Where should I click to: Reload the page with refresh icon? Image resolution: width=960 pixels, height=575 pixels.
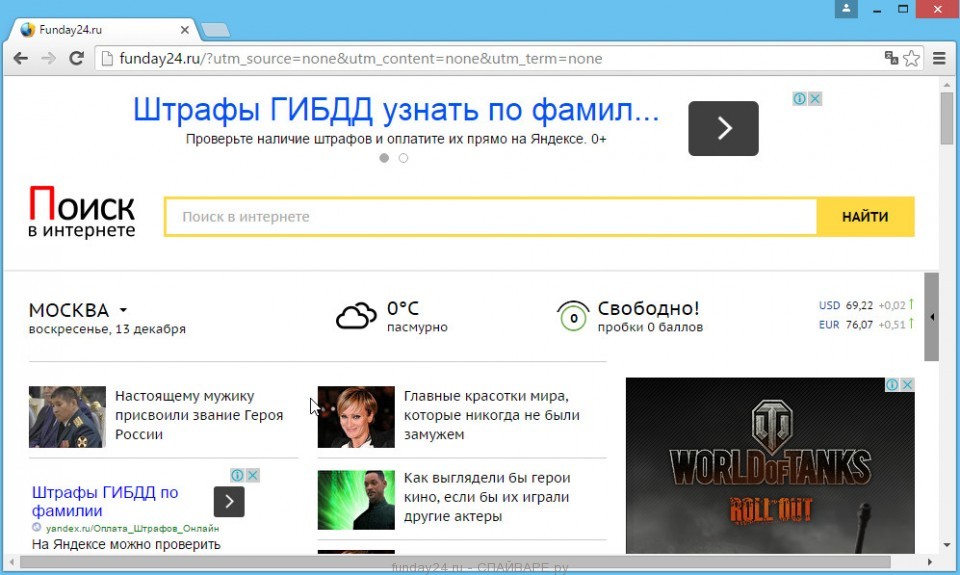pyautogui.click(x=77, y=59)
